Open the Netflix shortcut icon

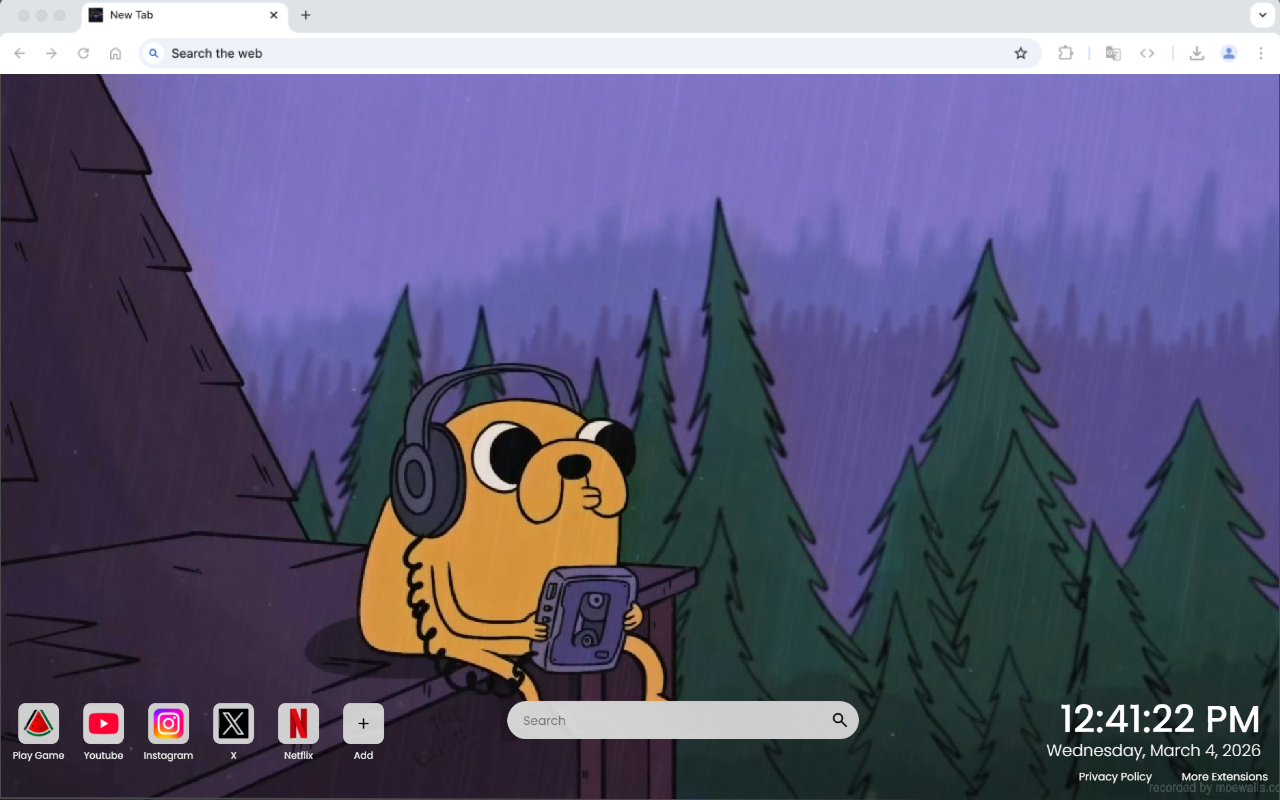tap(298, 723)
